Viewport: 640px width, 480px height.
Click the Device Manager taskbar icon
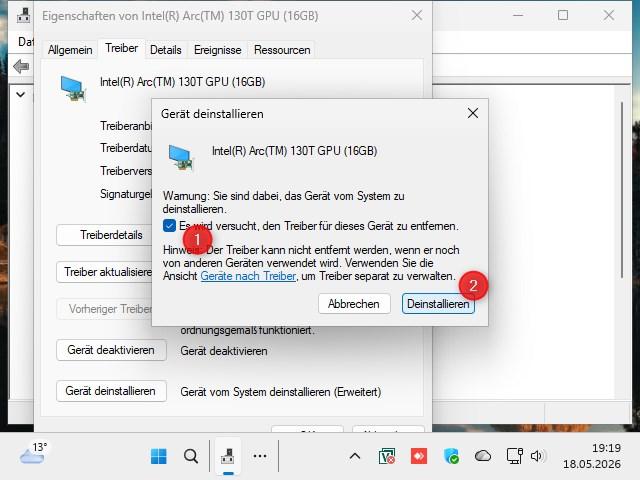(x=228, y=456)
